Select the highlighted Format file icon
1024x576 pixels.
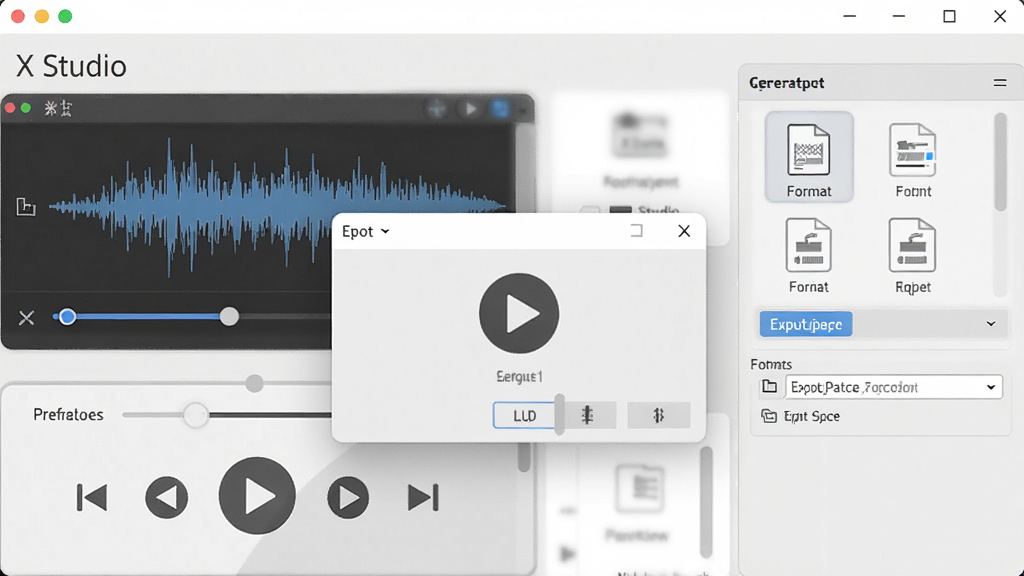tap(808, 157)
